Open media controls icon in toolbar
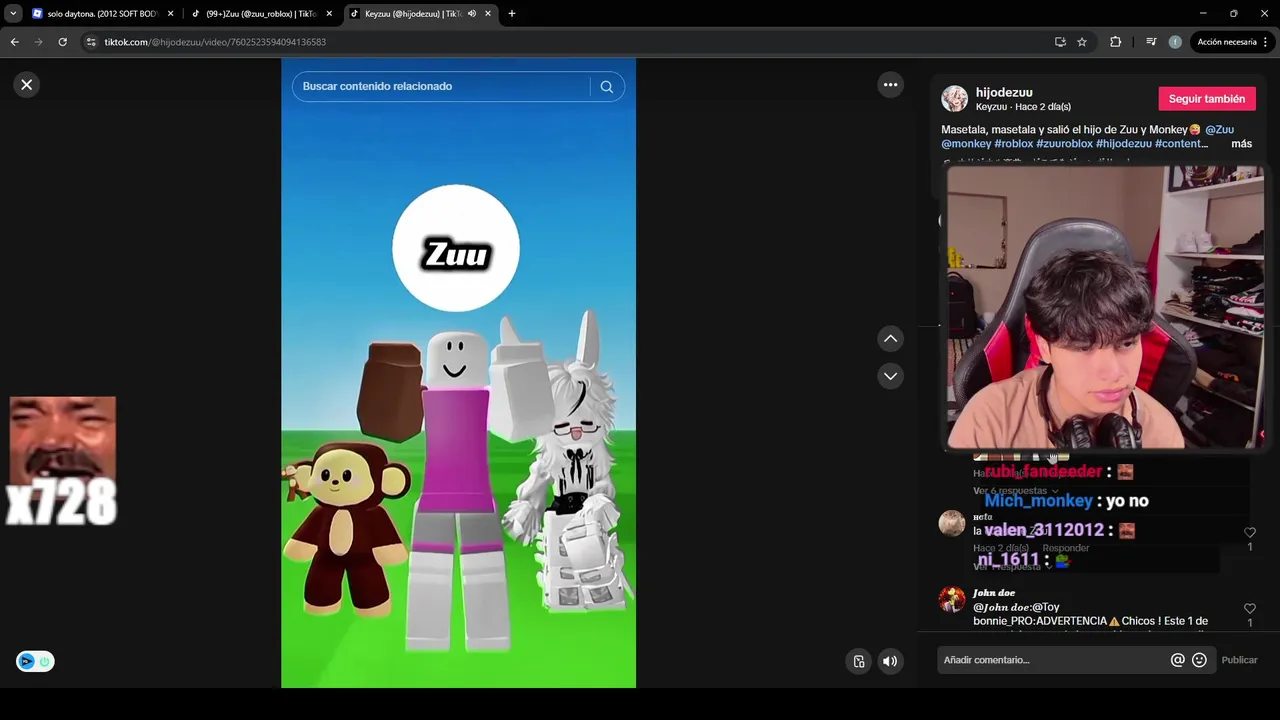 click(x=1151, y=42)
